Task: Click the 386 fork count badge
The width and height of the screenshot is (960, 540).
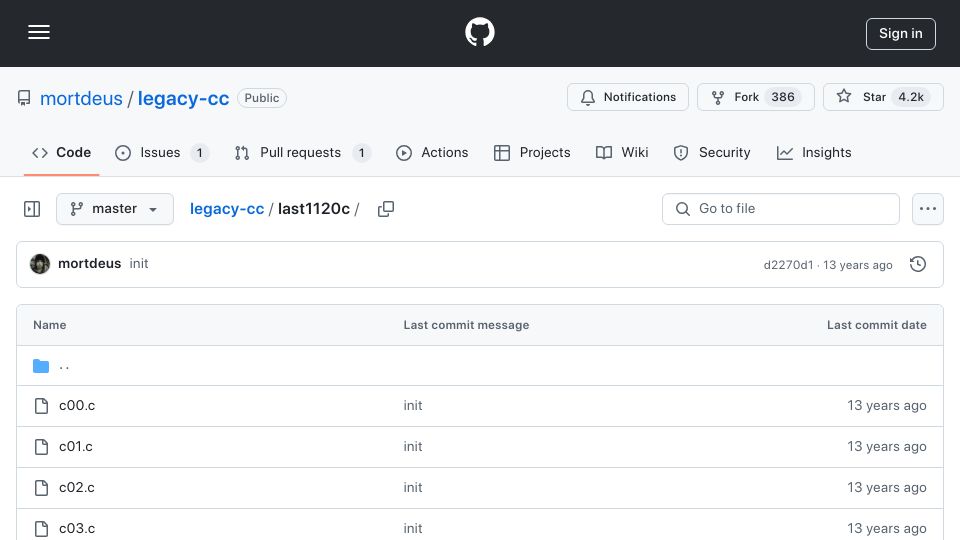Action: click(x=782, y=97)
